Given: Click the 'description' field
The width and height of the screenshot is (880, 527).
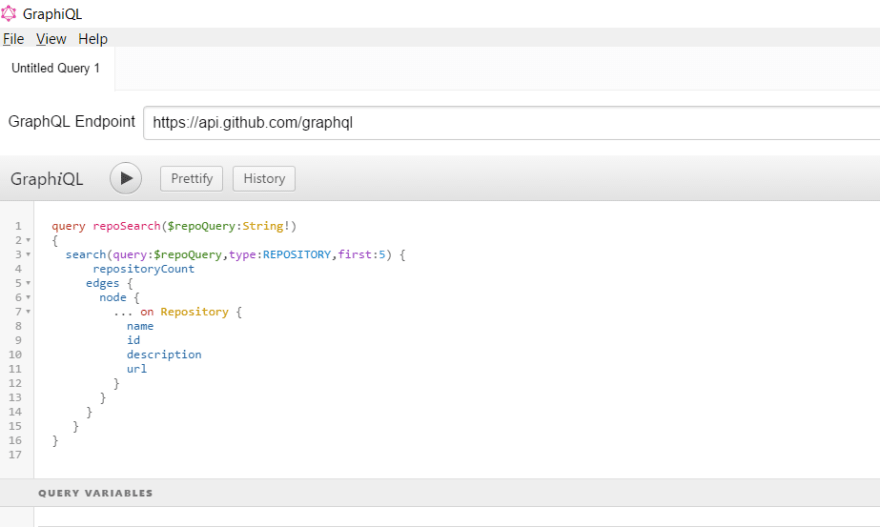Looking at the screenshot, I should (x=164, y=355).
